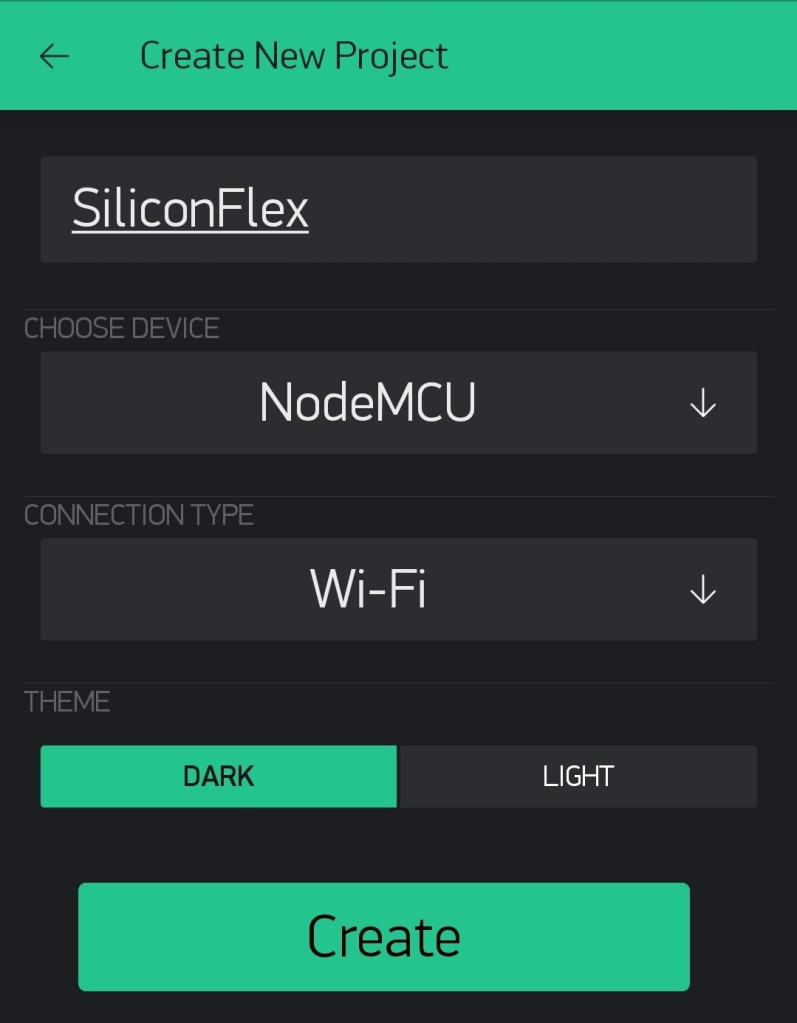Viewport: 797px width, 1023px height.
Task: Go back using the header arrow
Action: click(x=54, y=56)
